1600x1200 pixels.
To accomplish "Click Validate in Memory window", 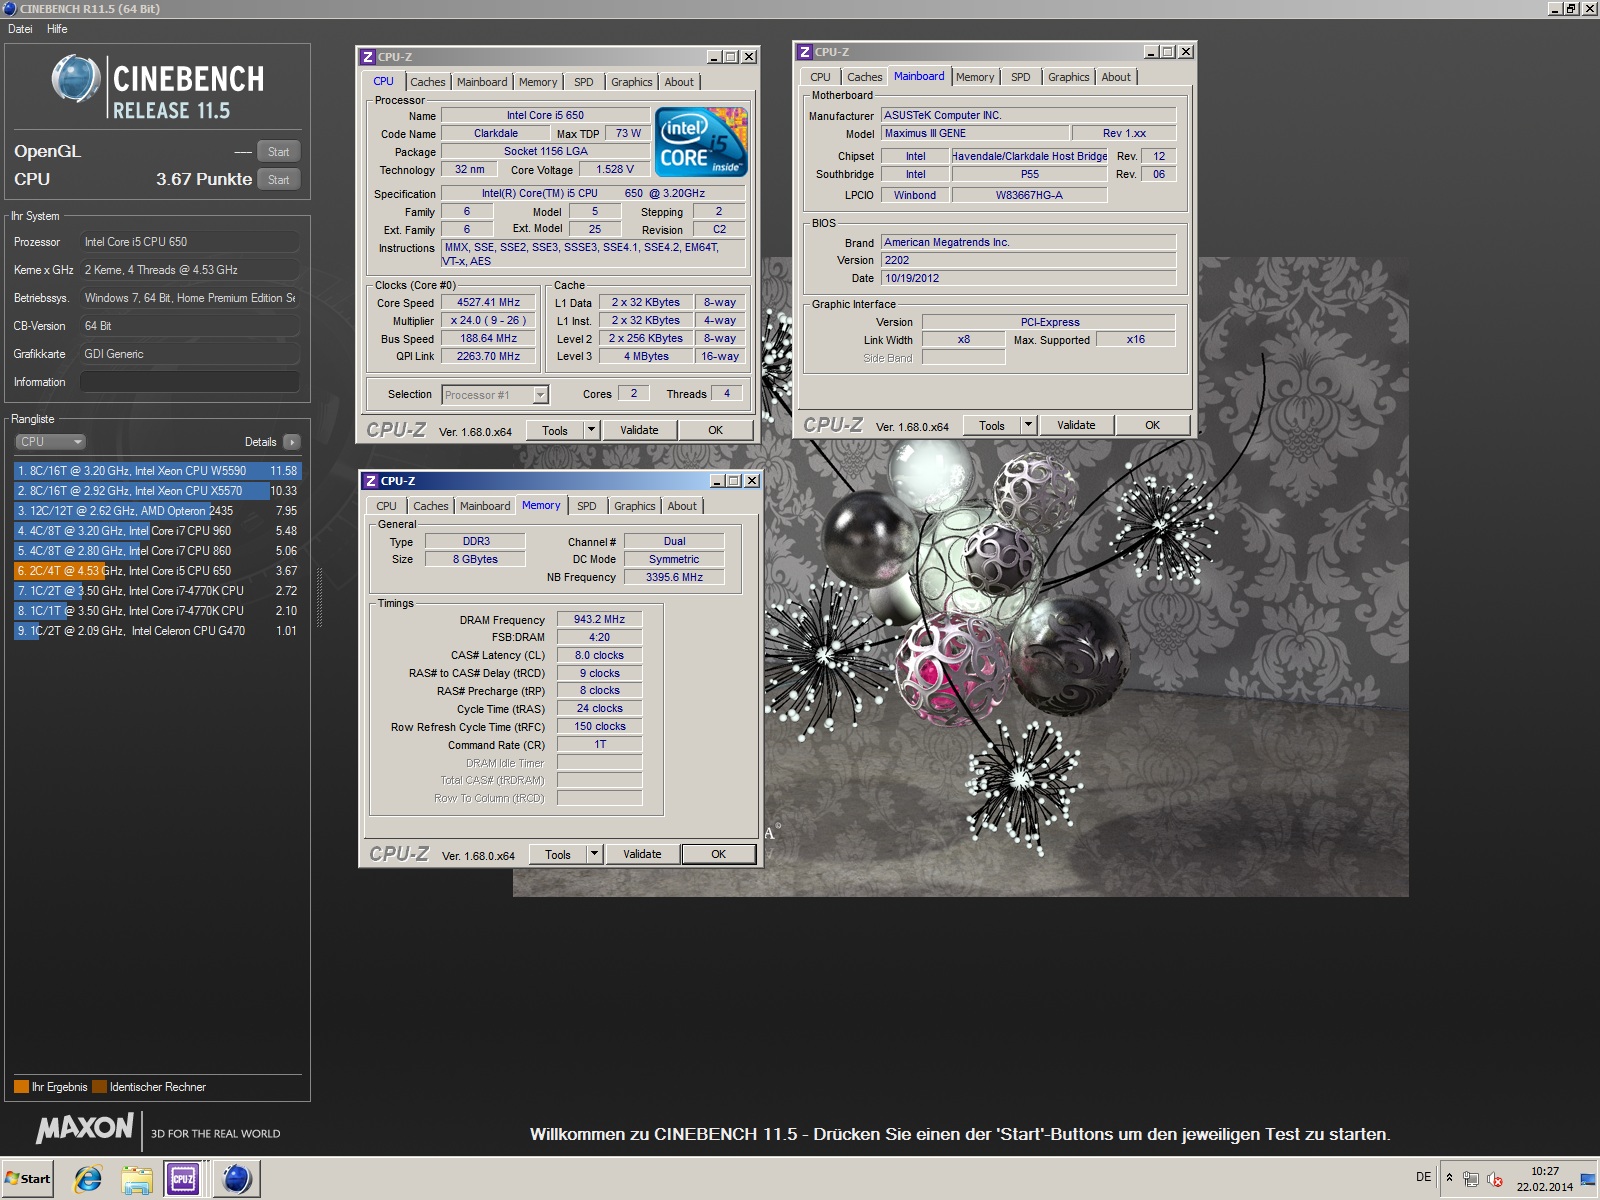I will point(642,854).
